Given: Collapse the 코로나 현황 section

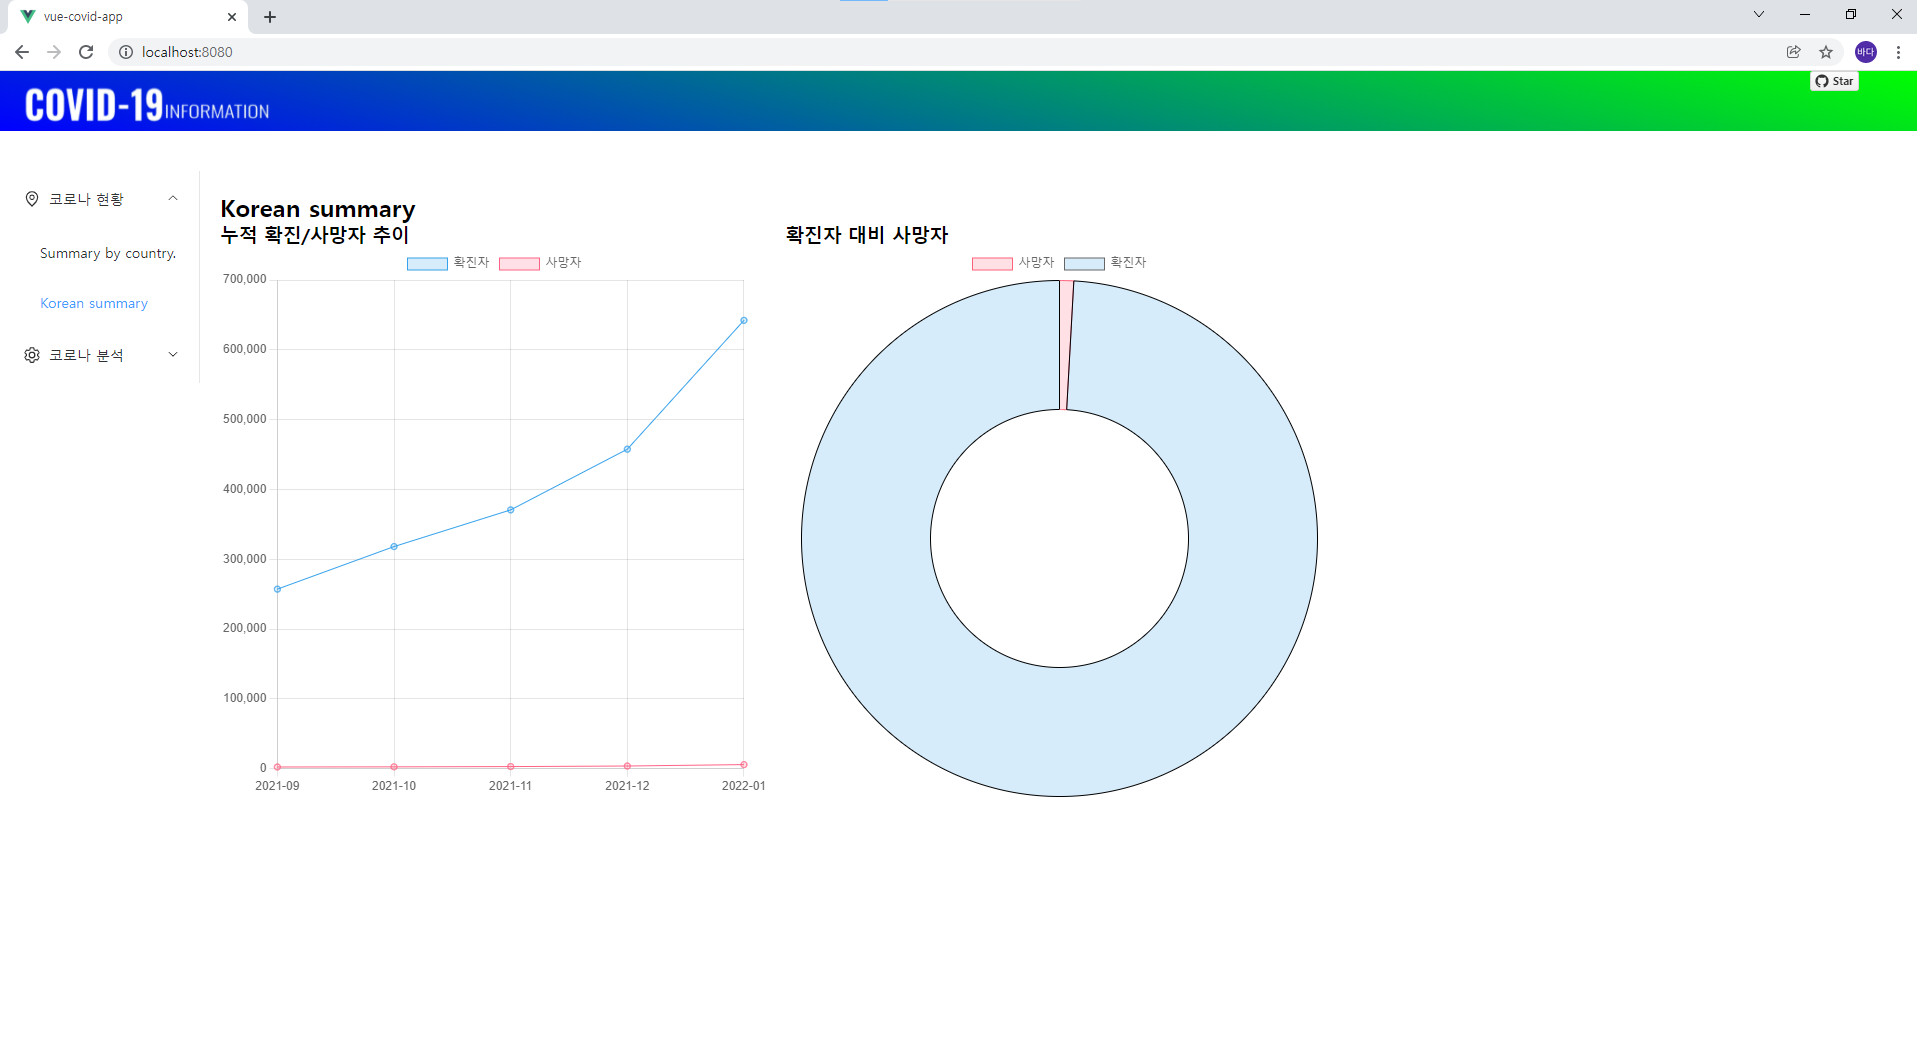Looking at the screenshot, I should (x=172, y=198).
